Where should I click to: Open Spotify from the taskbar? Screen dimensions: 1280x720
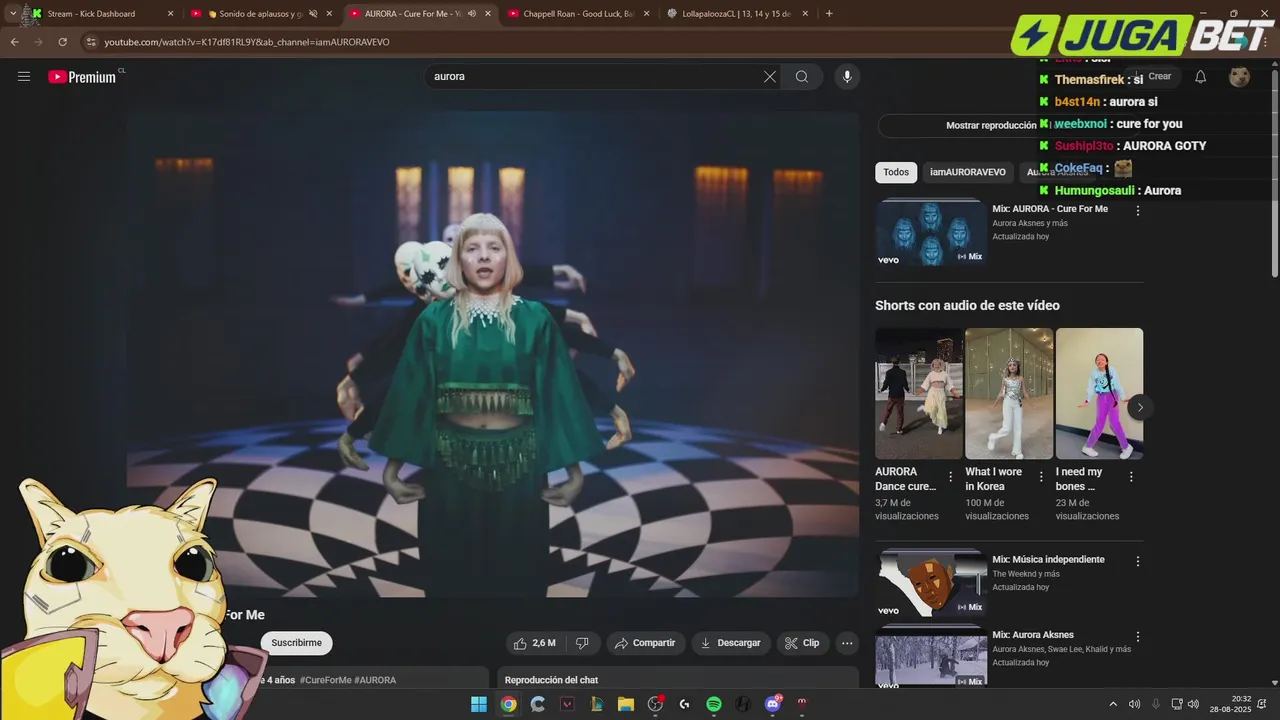(x=714, y=704)
